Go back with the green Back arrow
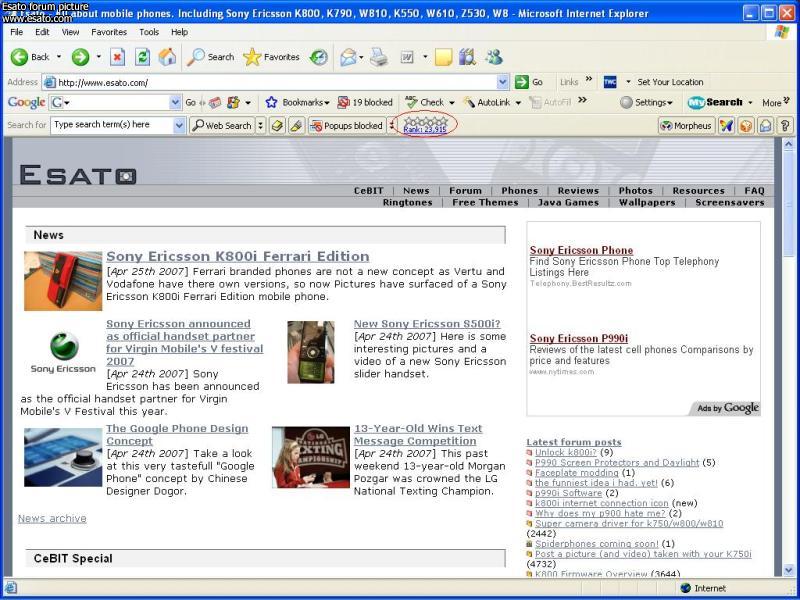800x600 pixels. point(30,57)
